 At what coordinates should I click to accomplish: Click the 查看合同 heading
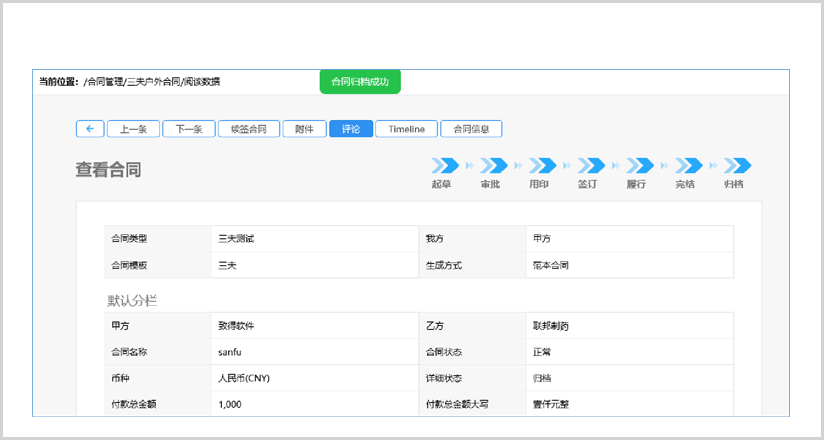(108, 170)
